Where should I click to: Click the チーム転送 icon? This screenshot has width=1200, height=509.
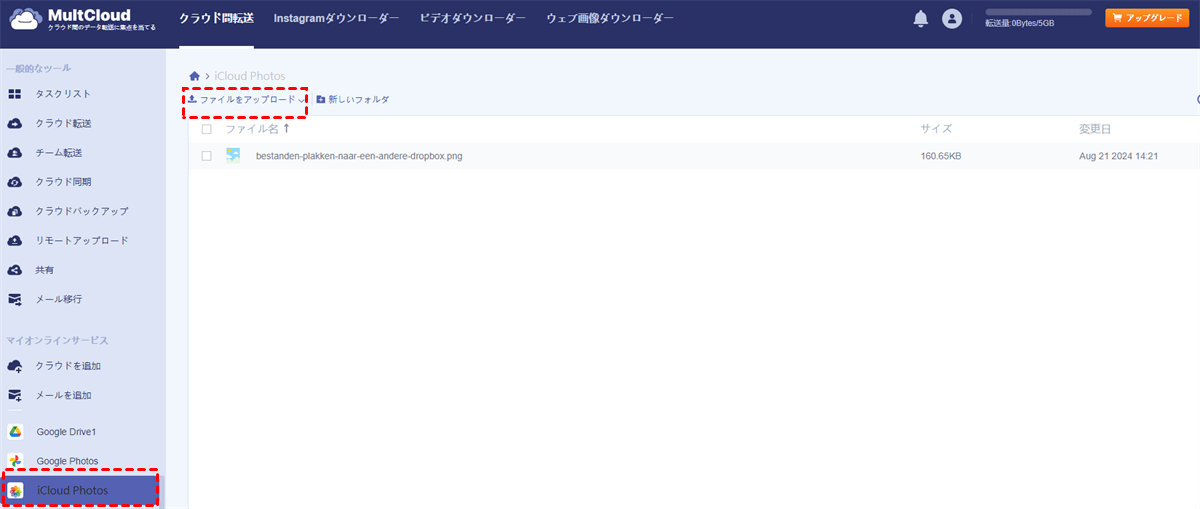(15, 152)
